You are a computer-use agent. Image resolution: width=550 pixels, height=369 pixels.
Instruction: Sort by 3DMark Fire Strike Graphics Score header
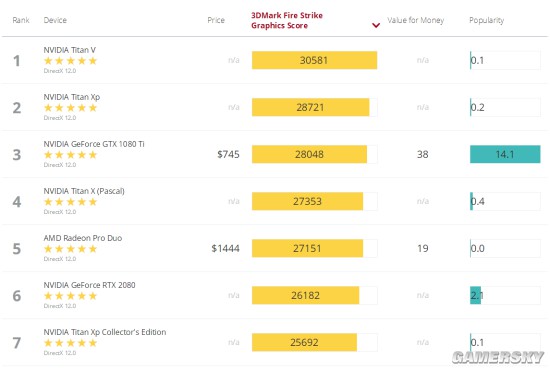(x=287, y=20)
